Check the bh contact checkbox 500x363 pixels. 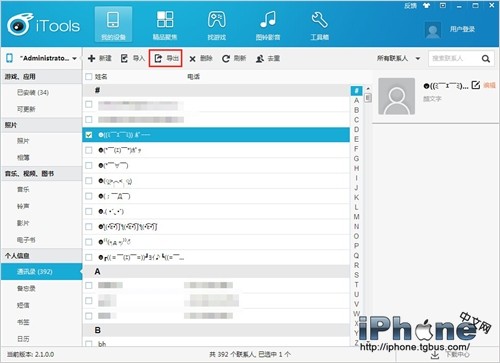(x=89, y=343)
